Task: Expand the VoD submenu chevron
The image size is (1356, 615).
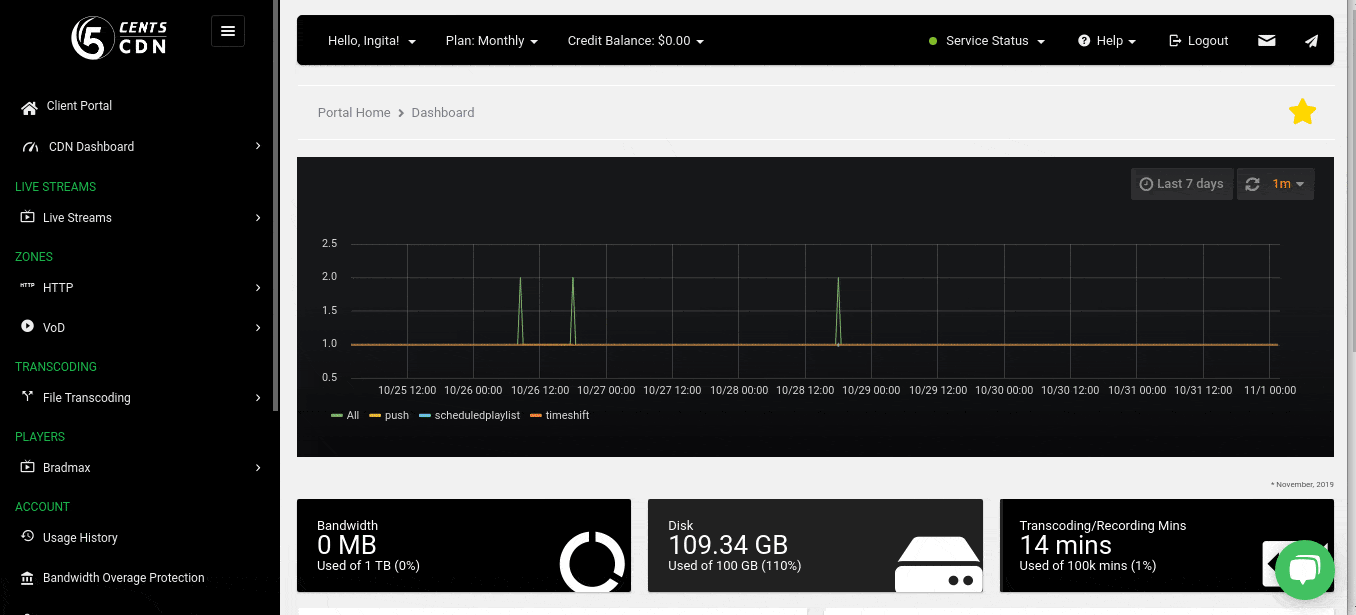Action: pyautogui.click(x=258, y=327)
